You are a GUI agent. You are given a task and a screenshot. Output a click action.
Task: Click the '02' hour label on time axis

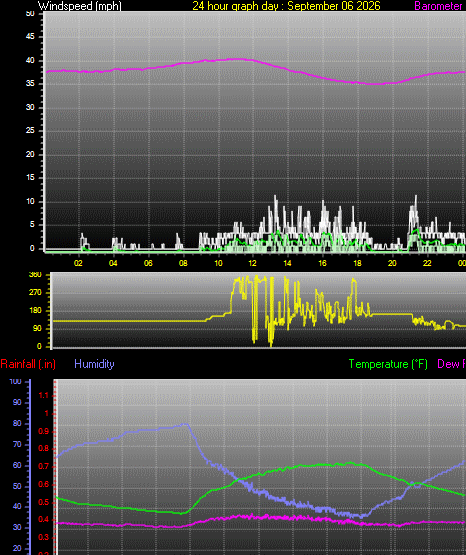point(78,263)
